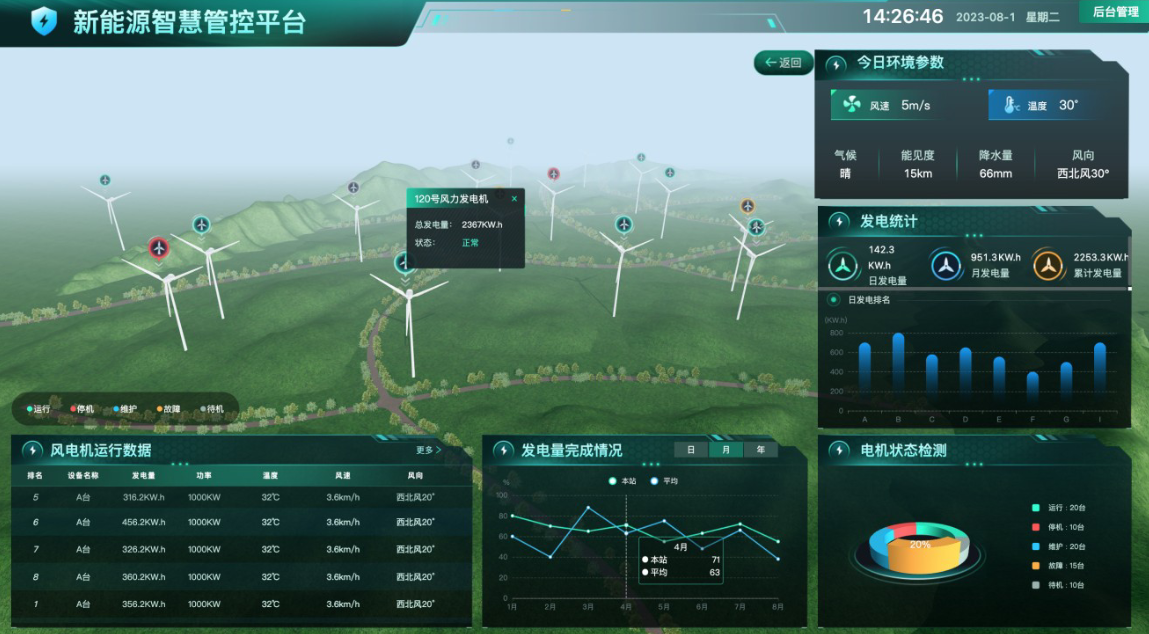Expand 更多 in turbine operation data

428,450
